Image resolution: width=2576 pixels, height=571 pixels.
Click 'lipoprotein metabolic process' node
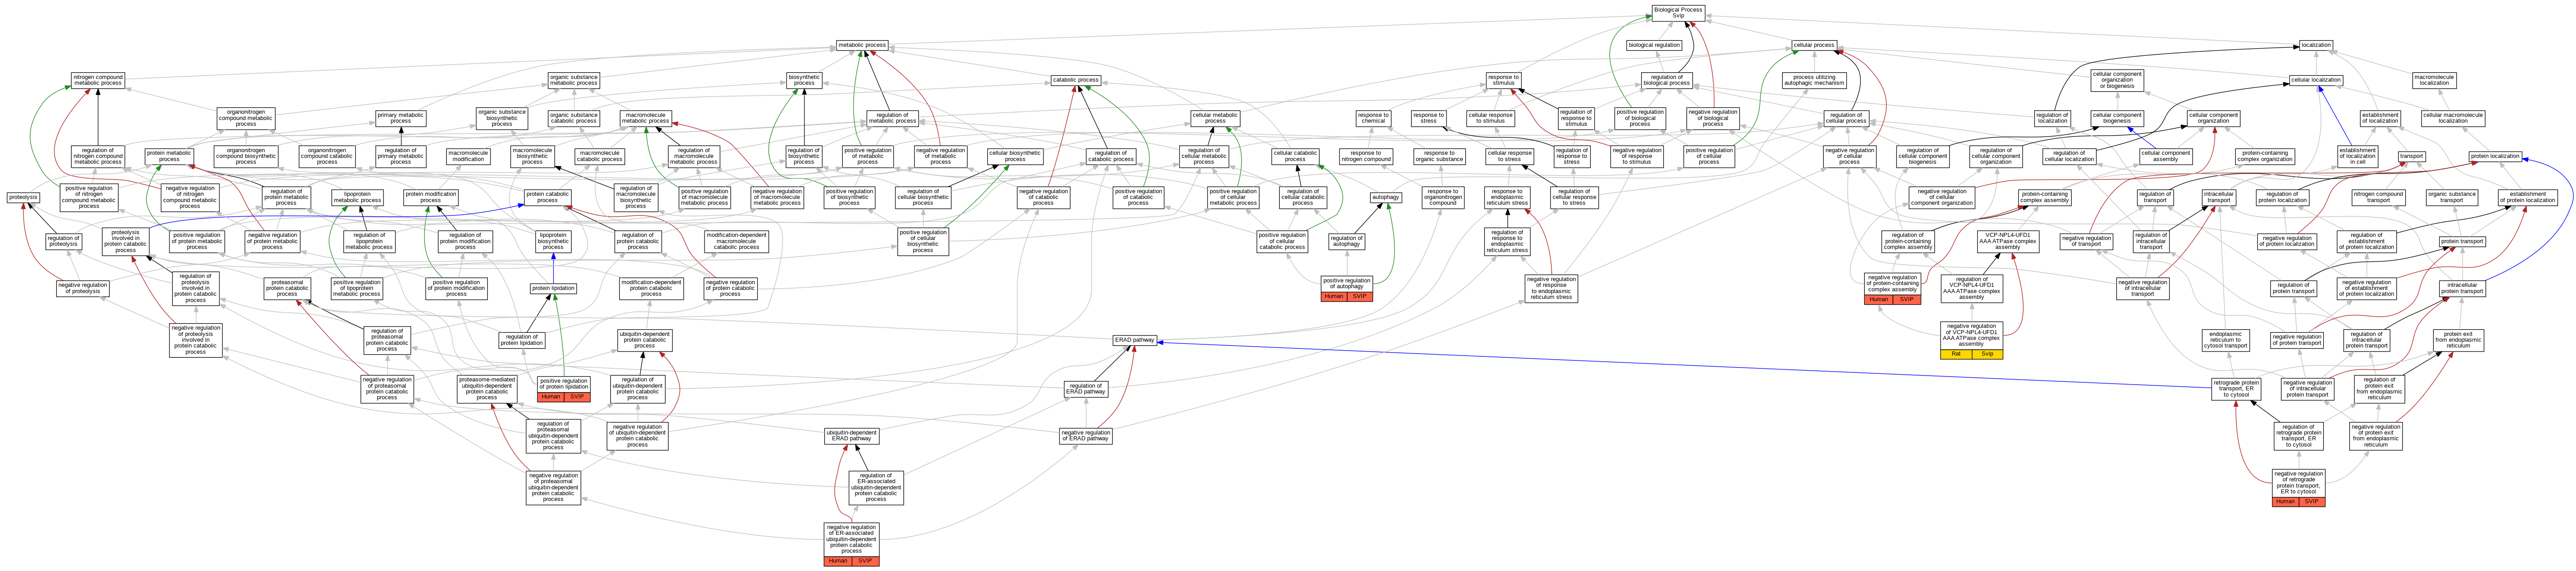click(358, 197)
